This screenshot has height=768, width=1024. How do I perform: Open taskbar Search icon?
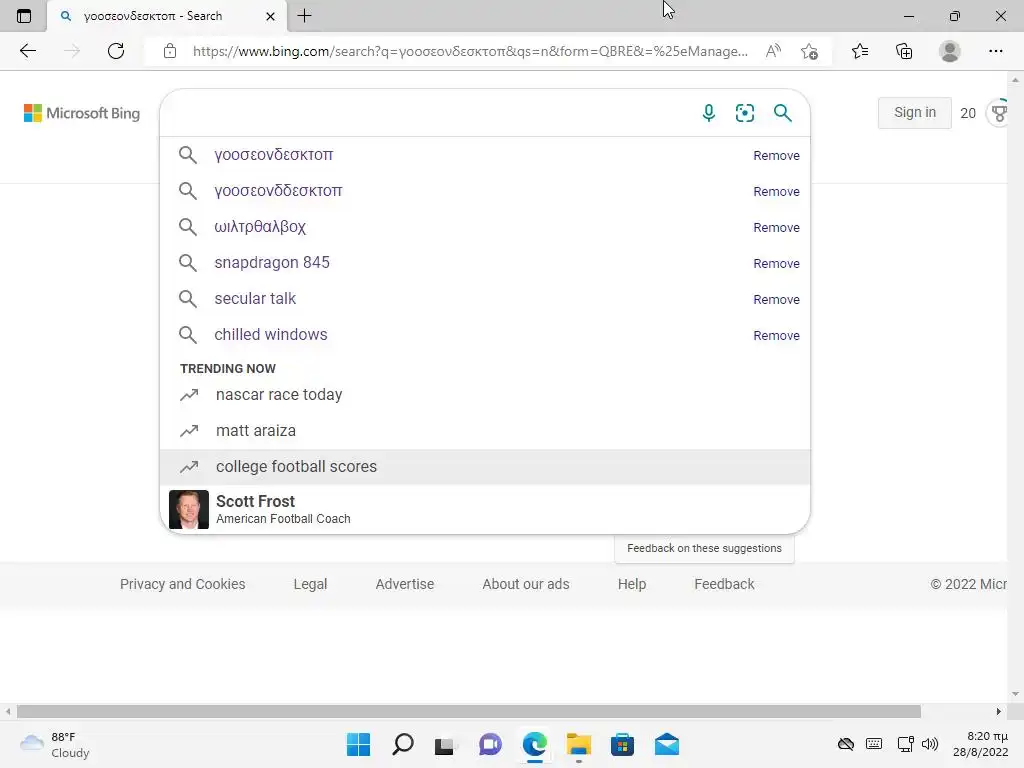point(403,744)
